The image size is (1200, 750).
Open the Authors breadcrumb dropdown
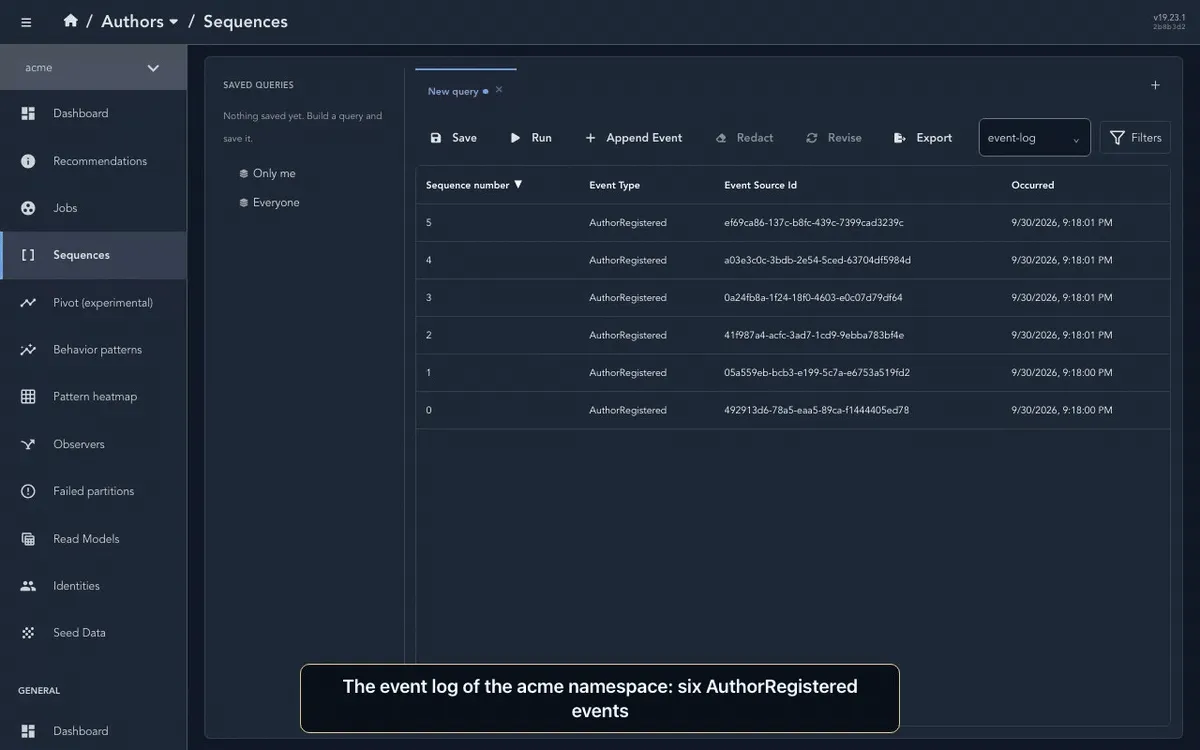[140, 21]
